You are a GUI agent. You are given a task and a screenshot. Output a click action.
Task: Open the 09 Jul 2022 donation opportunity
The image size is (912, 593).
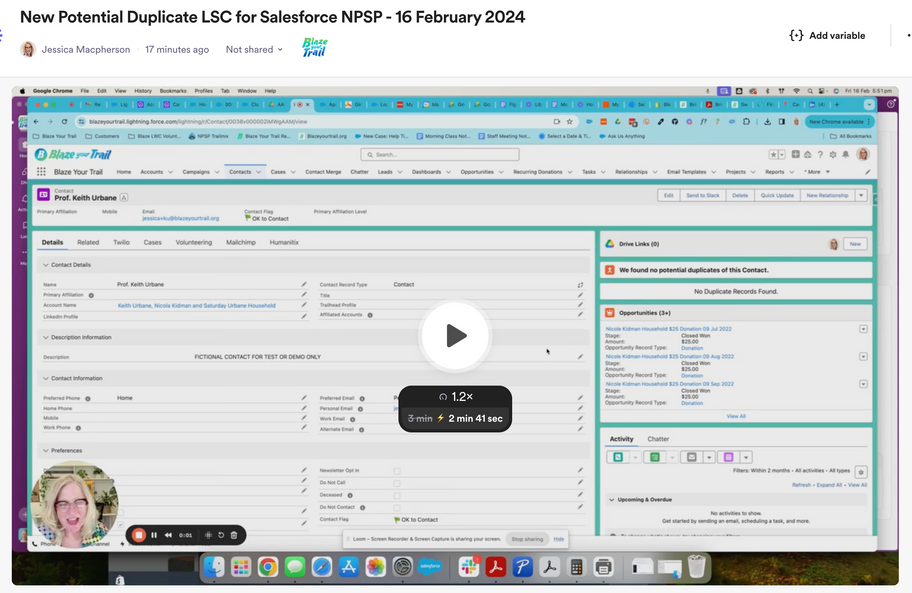(x=668, y=328)
